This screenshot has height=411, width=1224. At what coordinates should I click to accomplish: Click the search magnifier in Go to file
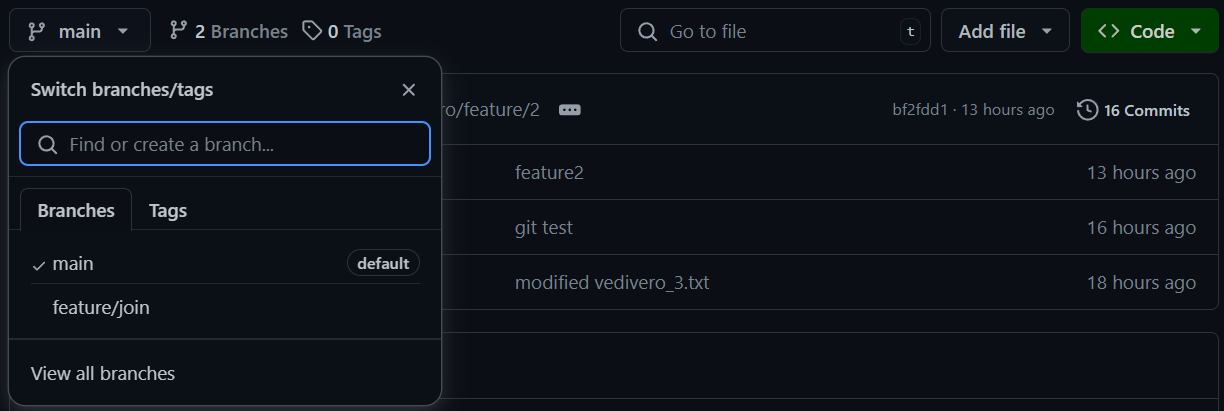tap(648, 31)
